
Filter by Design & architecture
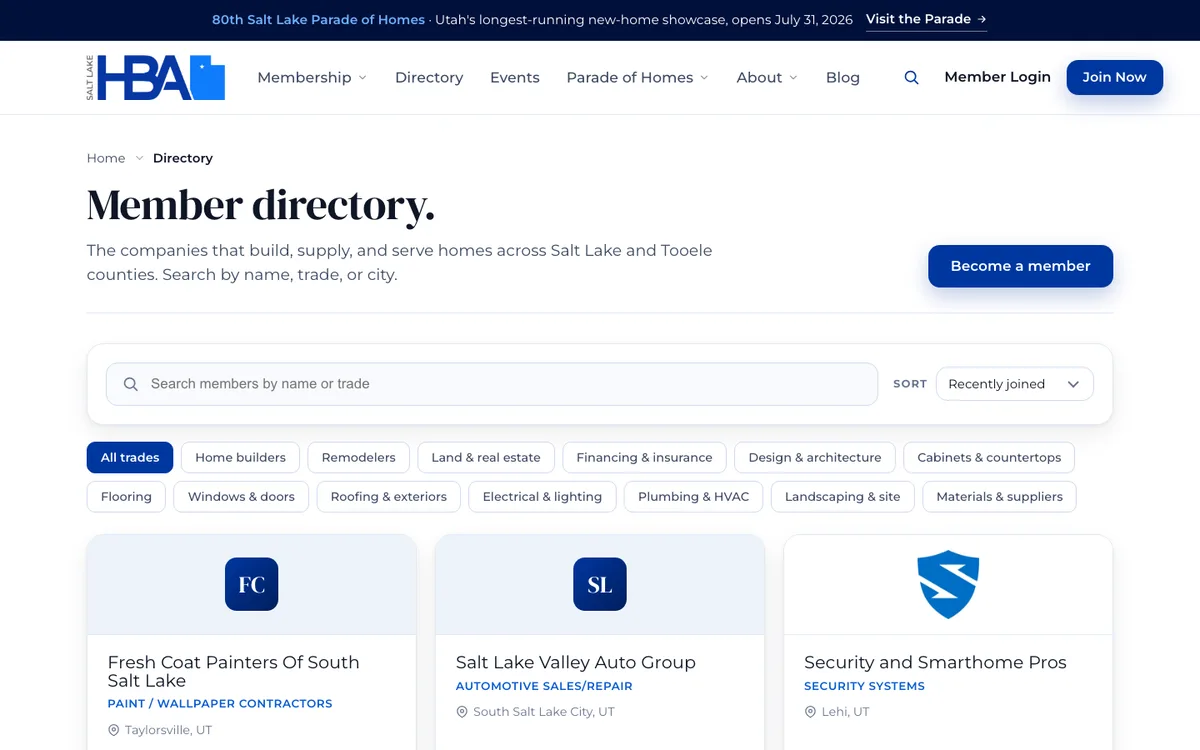click(815, 457)
